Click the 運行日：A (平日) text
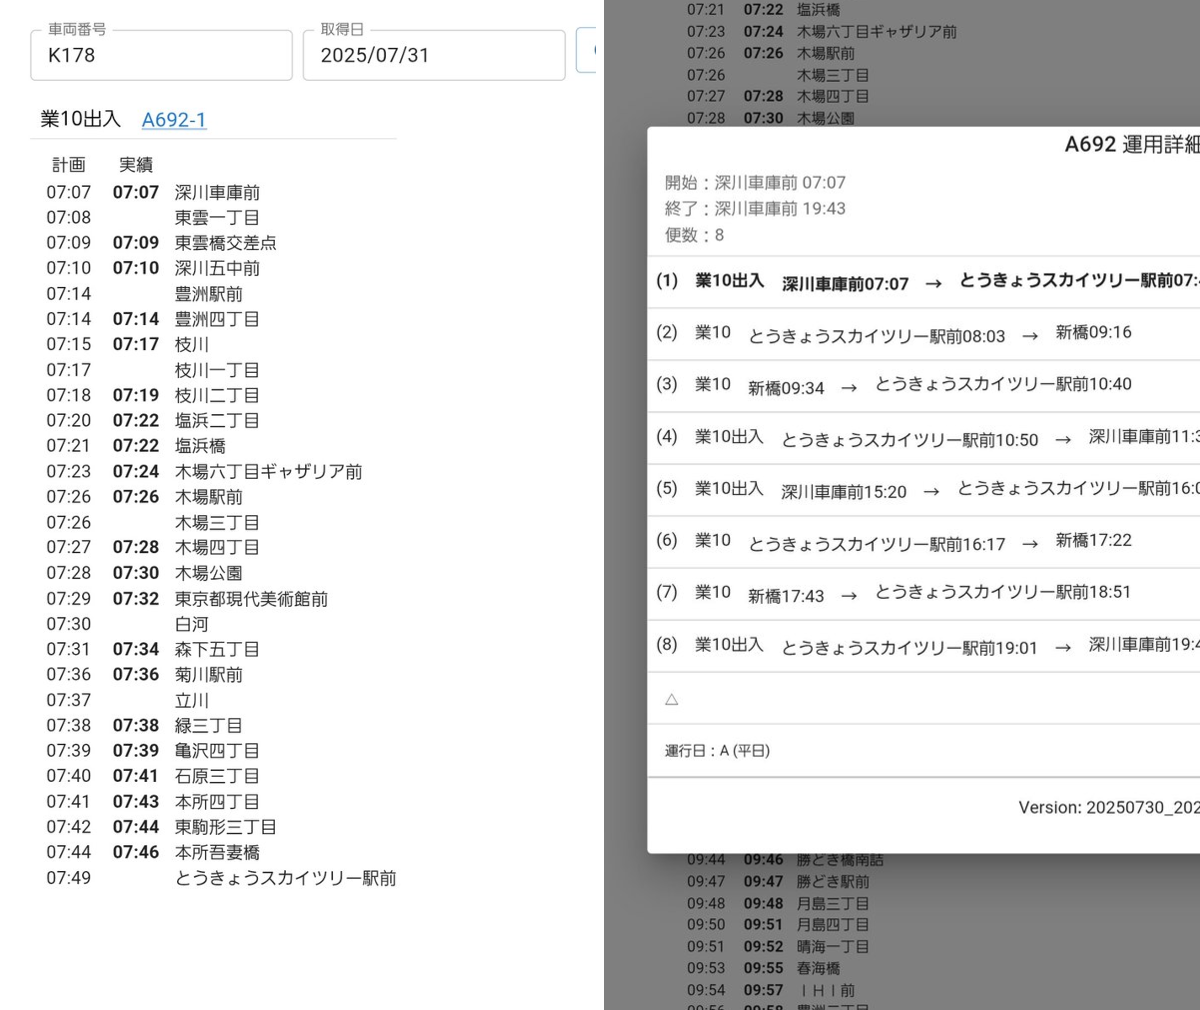 (717, 751)
